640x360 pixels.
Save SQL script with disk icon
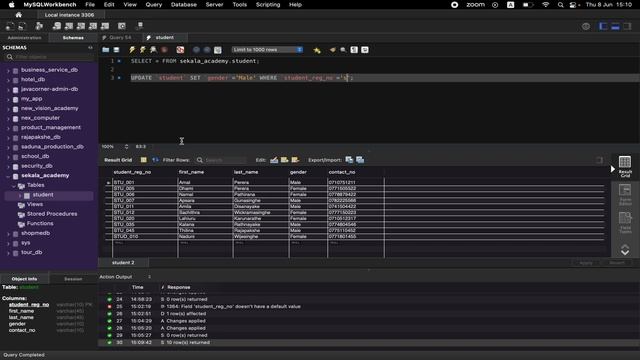[116, 50]
